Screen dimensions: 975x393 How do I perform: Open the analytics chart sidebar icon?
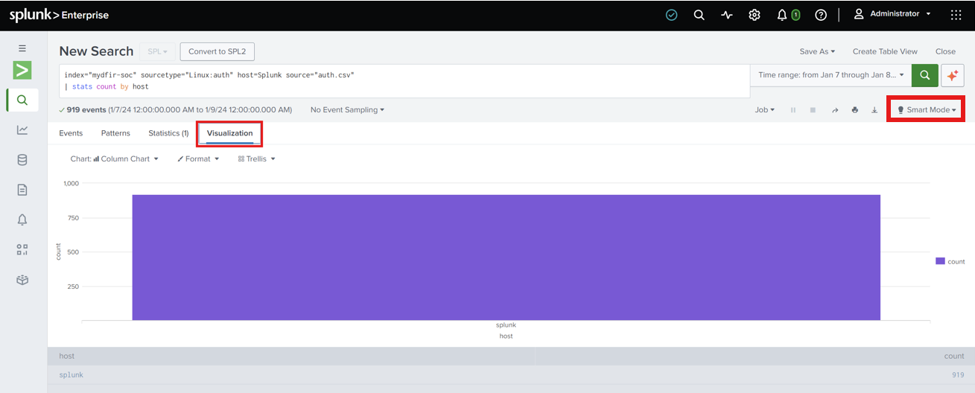click(22, 130)
